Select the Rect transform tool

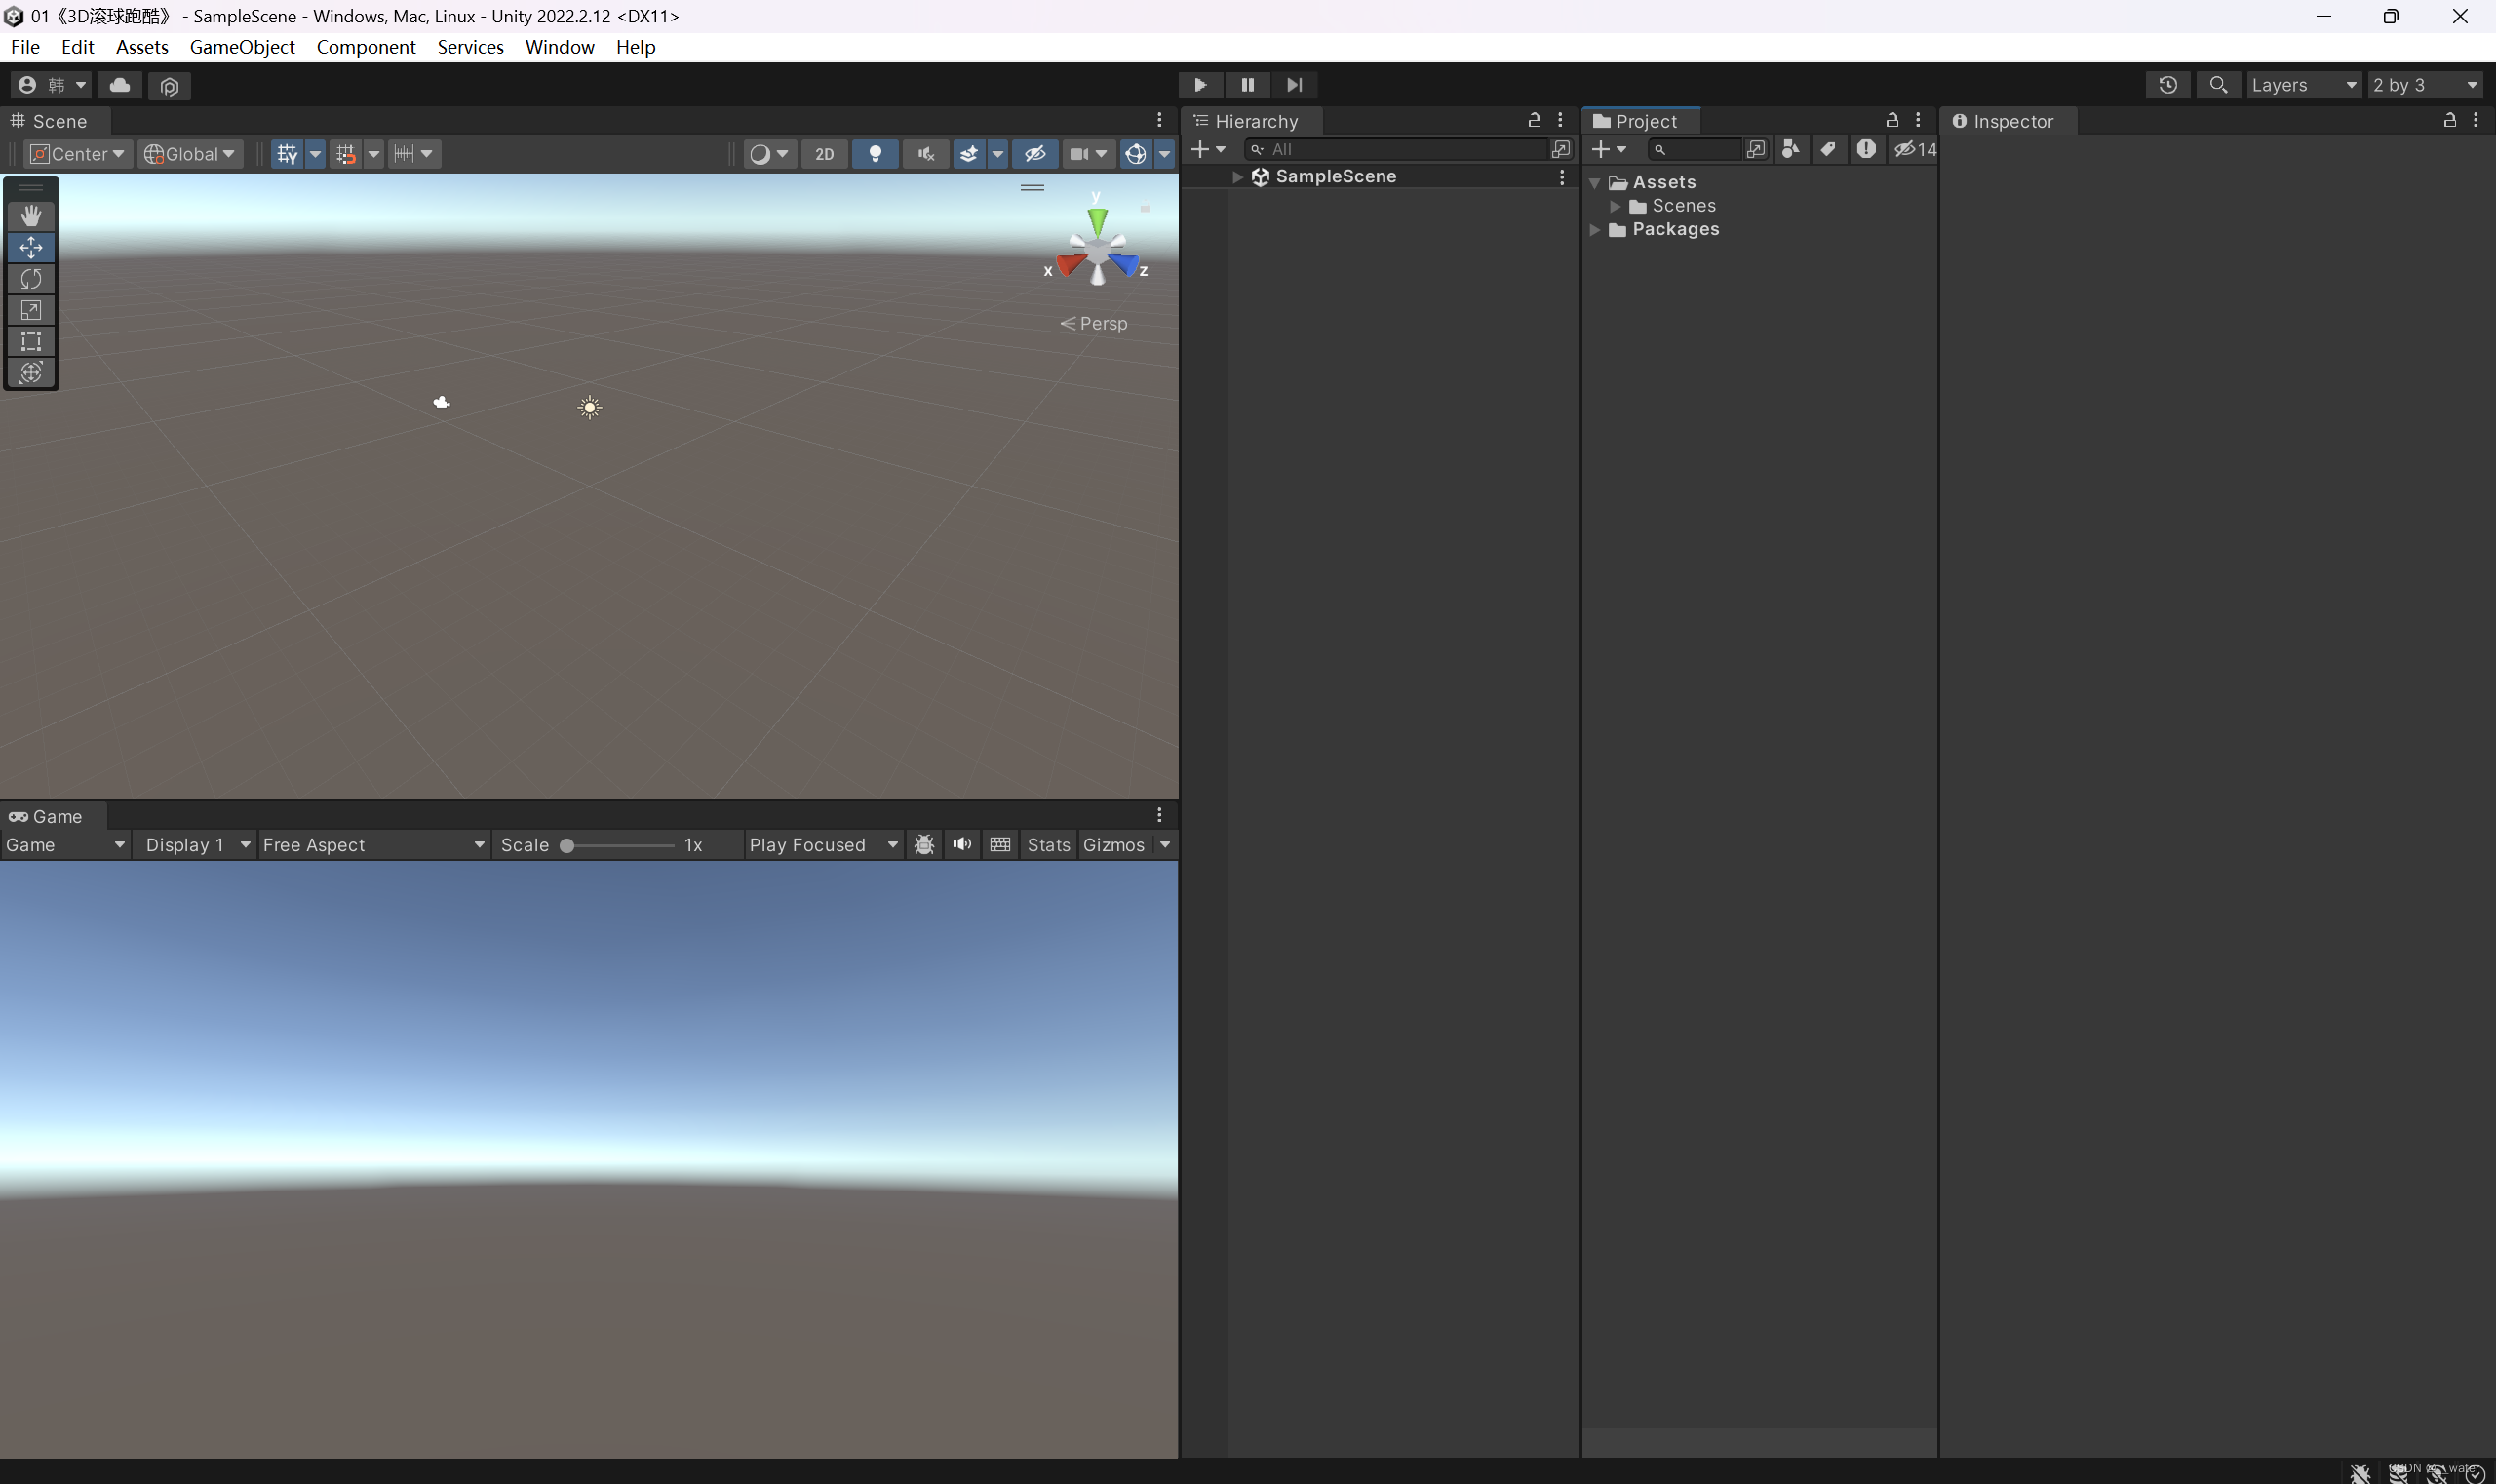click(31, 341)
